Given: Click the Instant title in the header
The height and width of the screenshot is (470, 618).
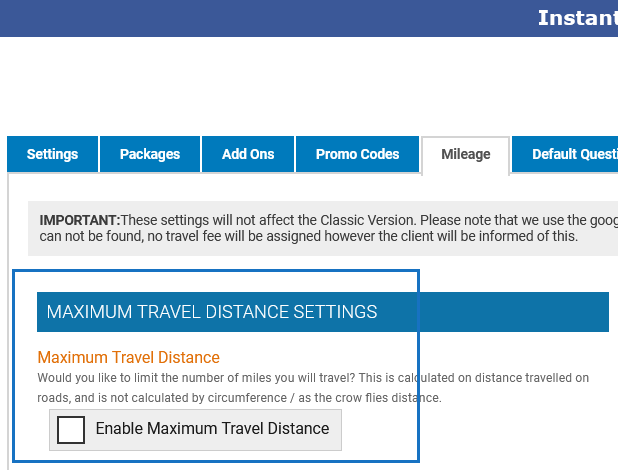Looking at the screenshot, I should click(577, 18).
